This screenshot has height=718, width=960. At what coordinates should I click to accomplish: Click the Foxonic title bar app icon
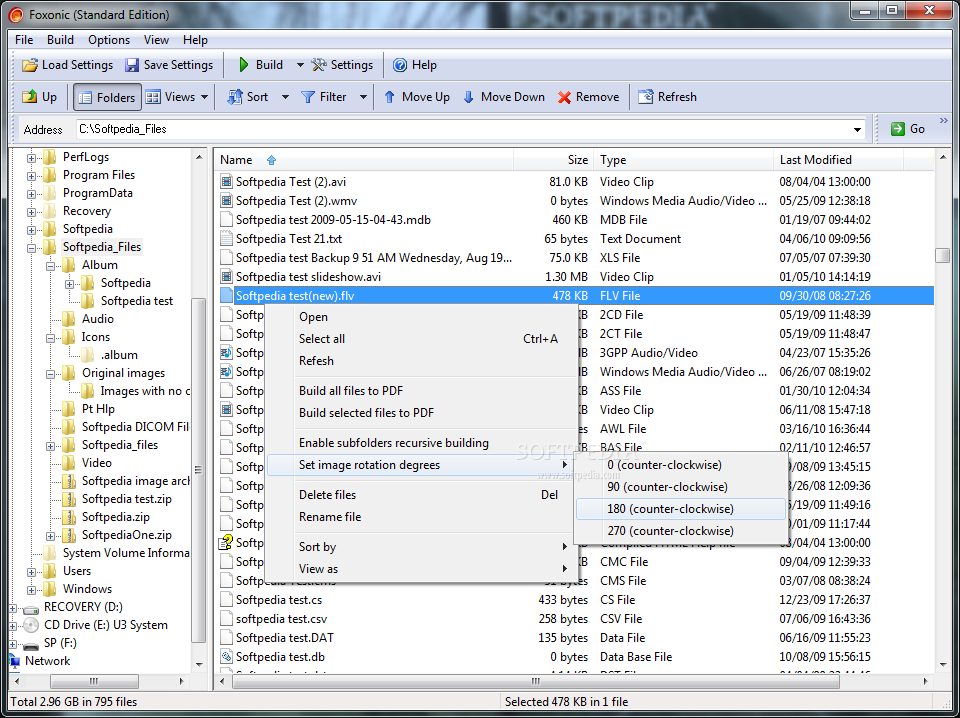tap(18, 15)
